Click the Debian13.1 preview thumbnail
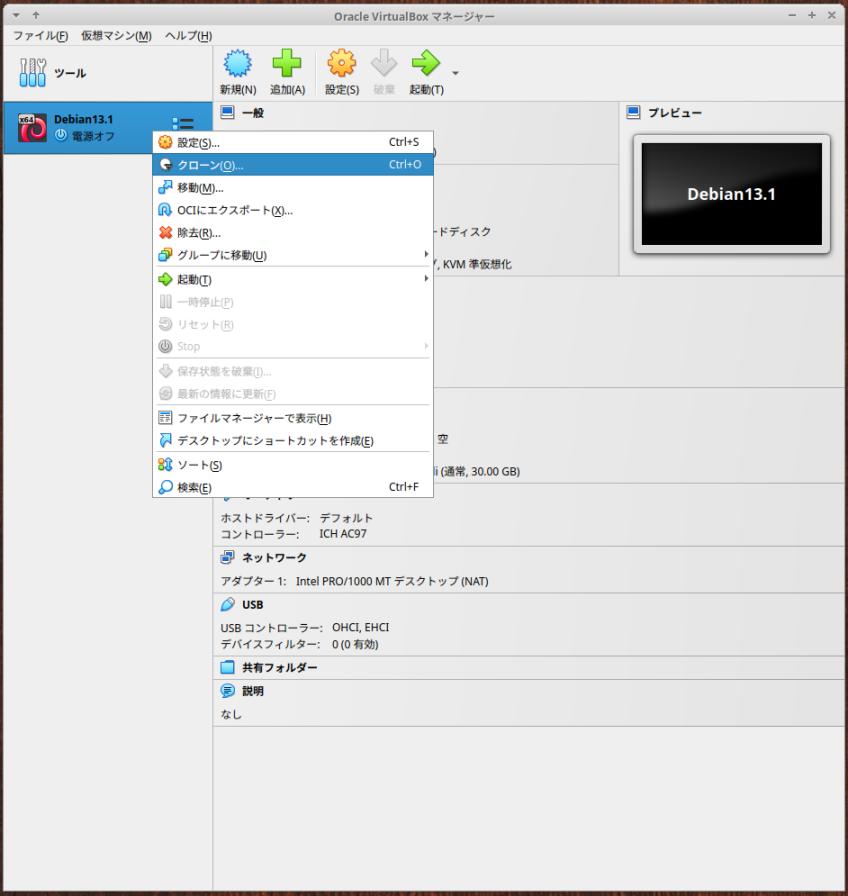Screen dimensions: 848x896 point(731,194)
